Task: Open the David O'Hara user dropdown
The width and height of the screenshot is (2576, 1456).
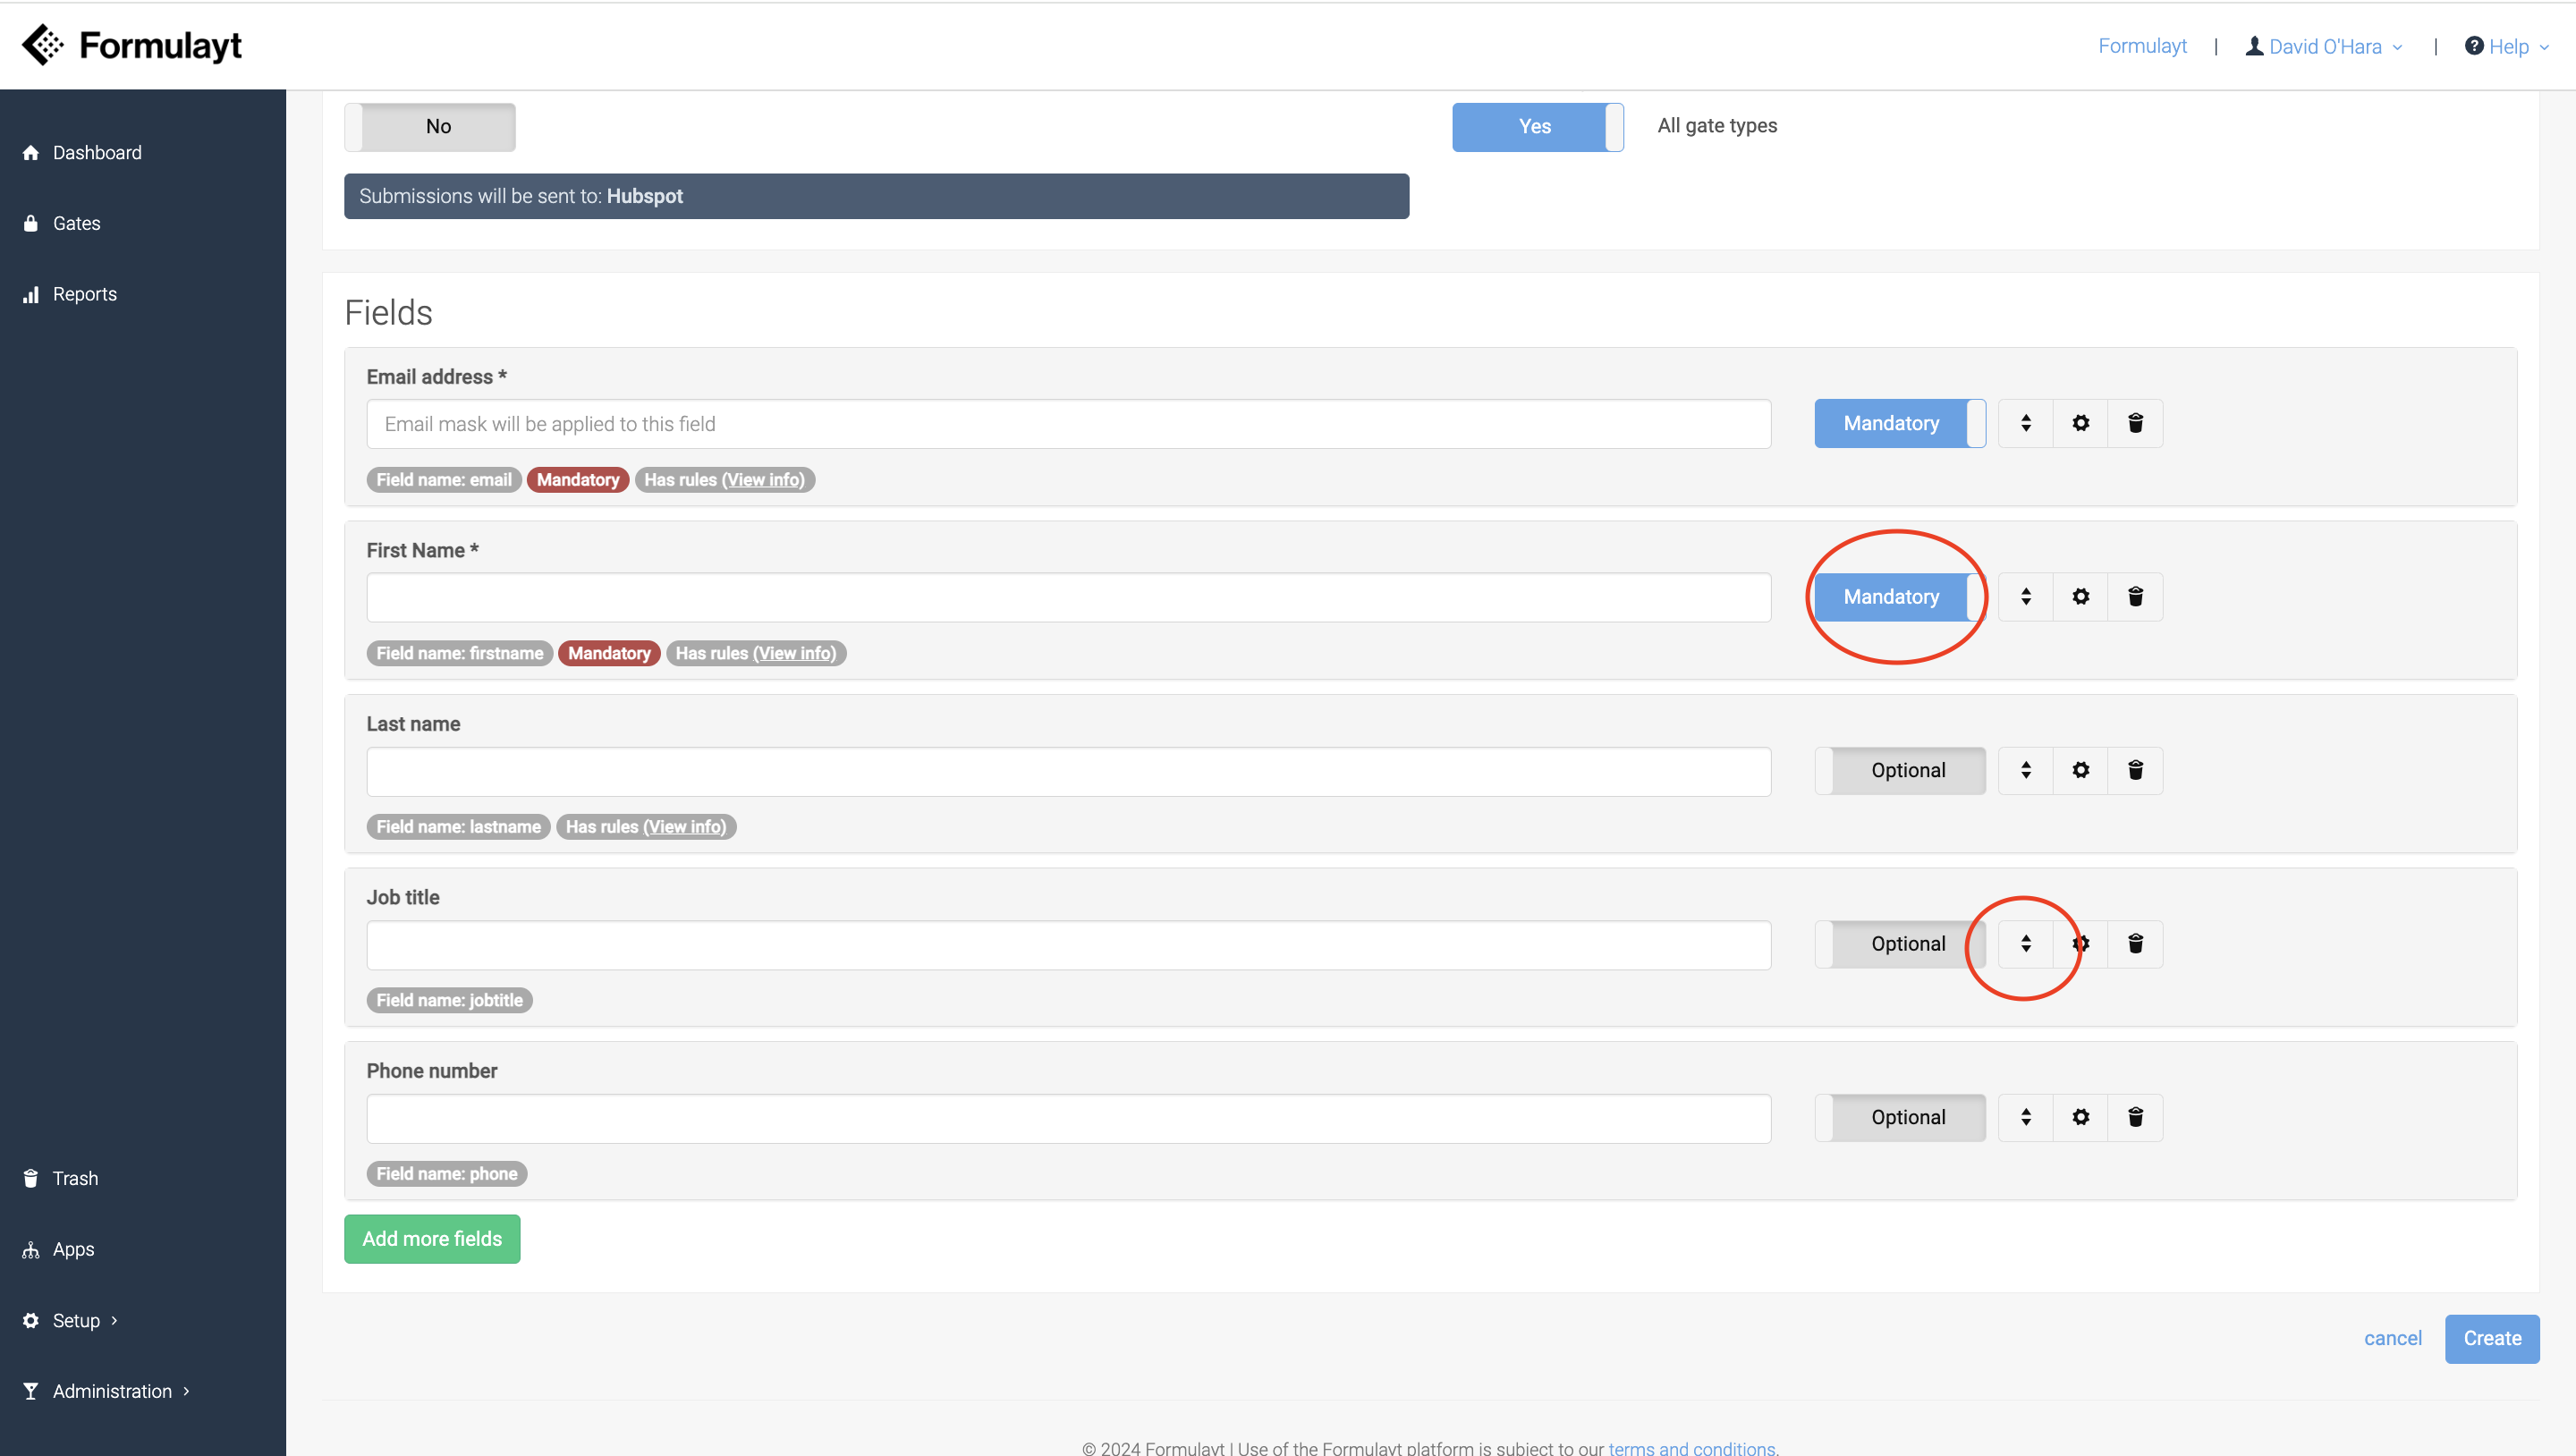Action: [2324, 47]
